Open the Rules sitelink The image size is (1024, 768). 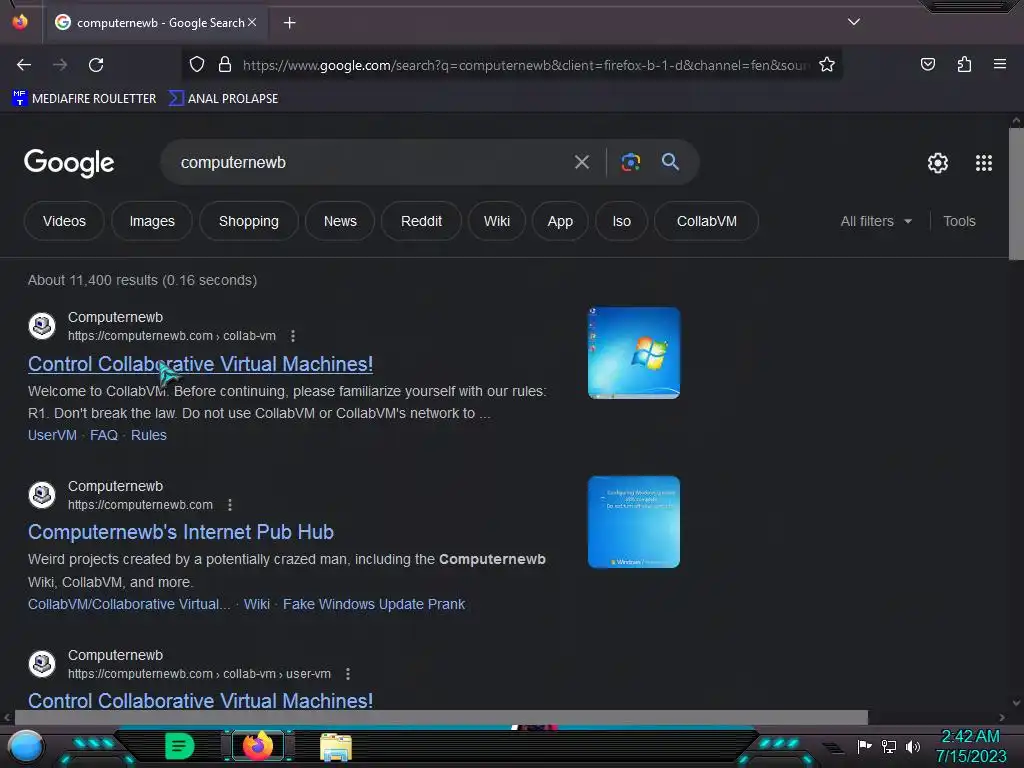pyautogui.click(x=149, y=435)
